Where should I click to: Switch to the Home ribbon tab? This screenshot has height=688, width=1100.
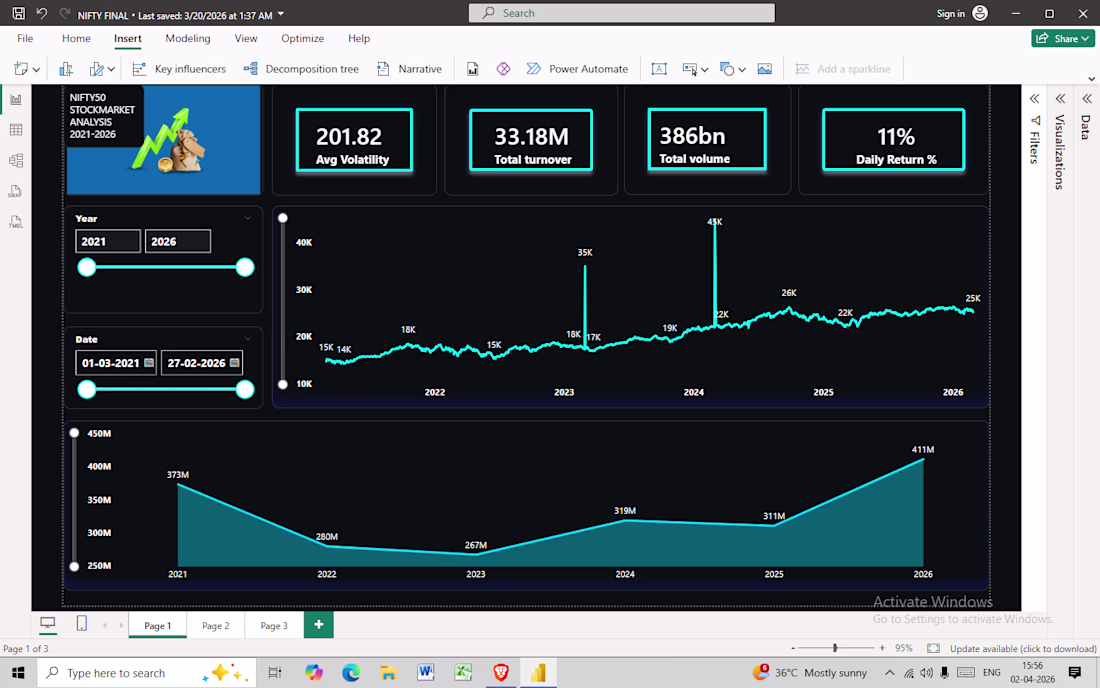(x=76, y=39)
